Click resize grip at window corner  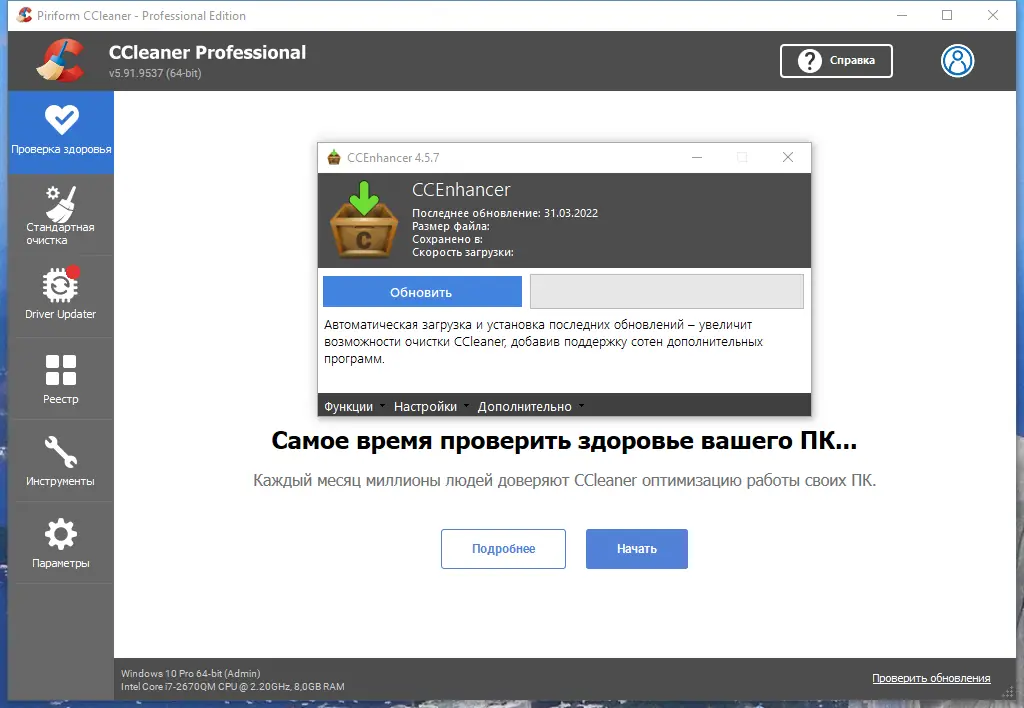point(1009,692)
